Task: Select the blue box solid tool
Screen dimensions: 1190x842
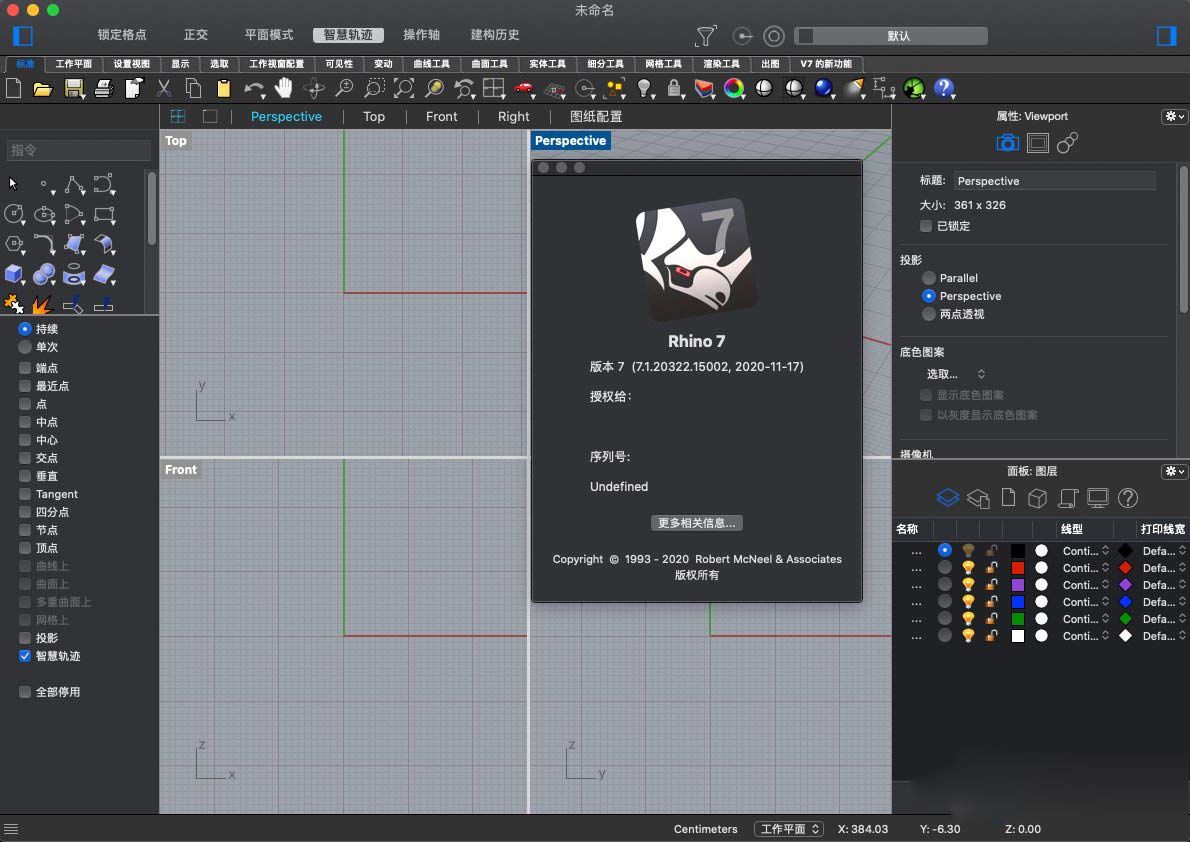Action: (x=14, y=273)
